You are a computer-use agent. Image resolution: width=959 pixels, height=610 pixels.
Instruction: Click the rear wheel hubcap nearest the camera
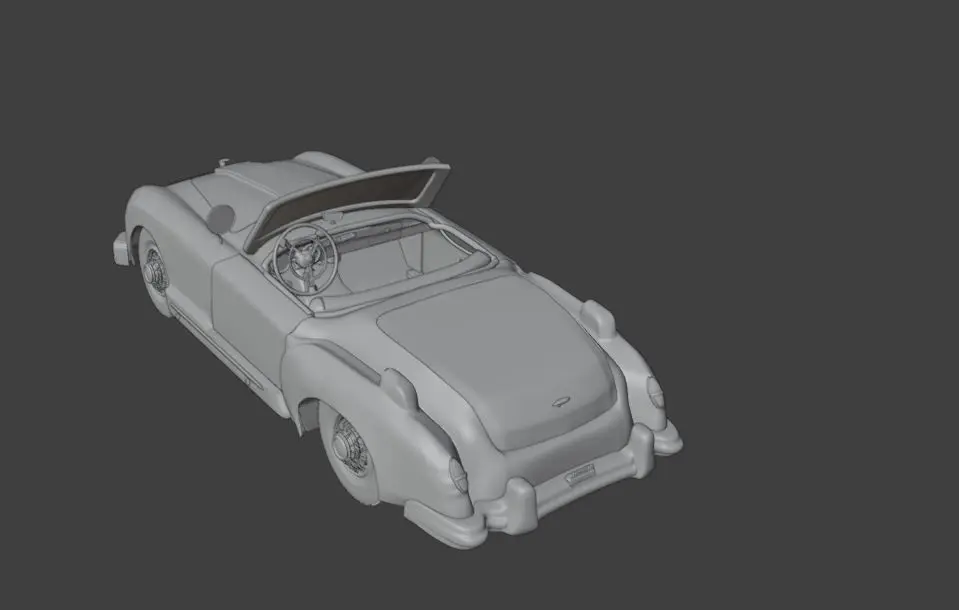350,445
